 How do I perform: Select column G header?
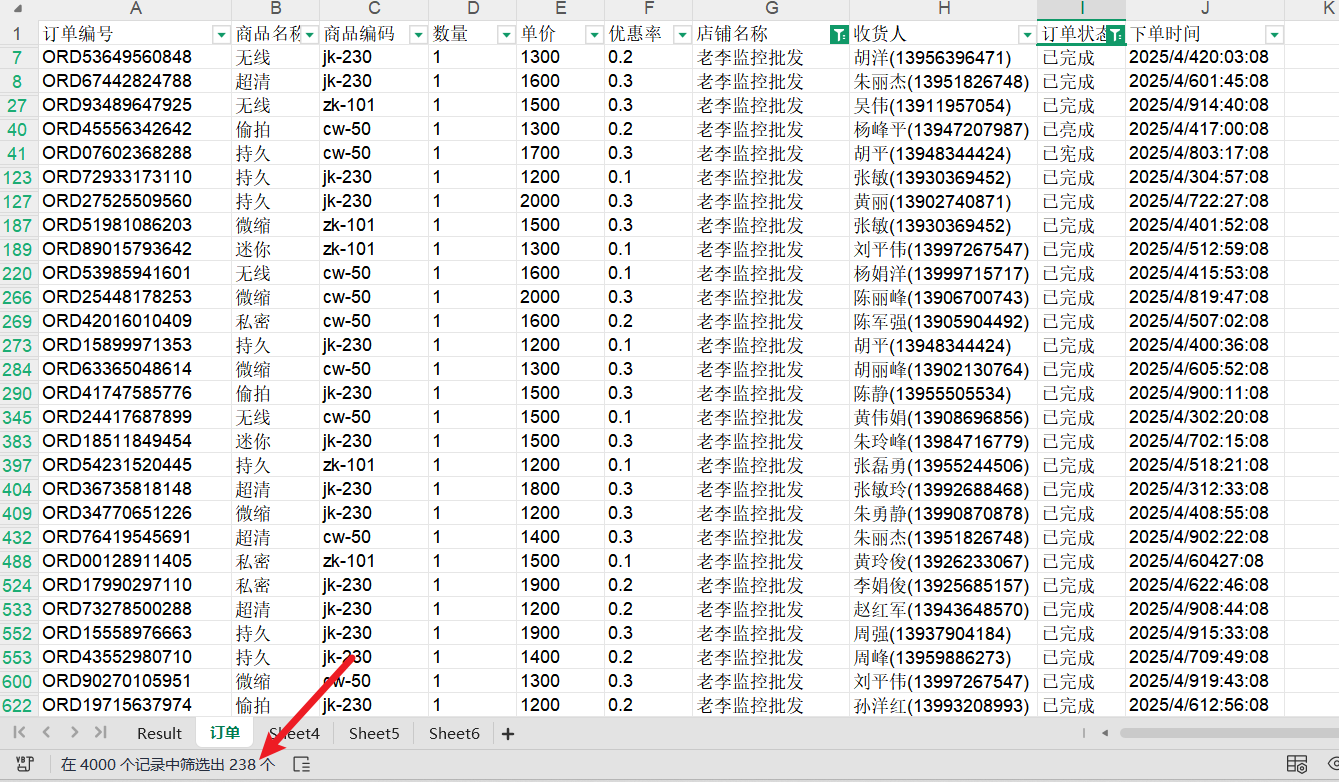coord(771,9)
